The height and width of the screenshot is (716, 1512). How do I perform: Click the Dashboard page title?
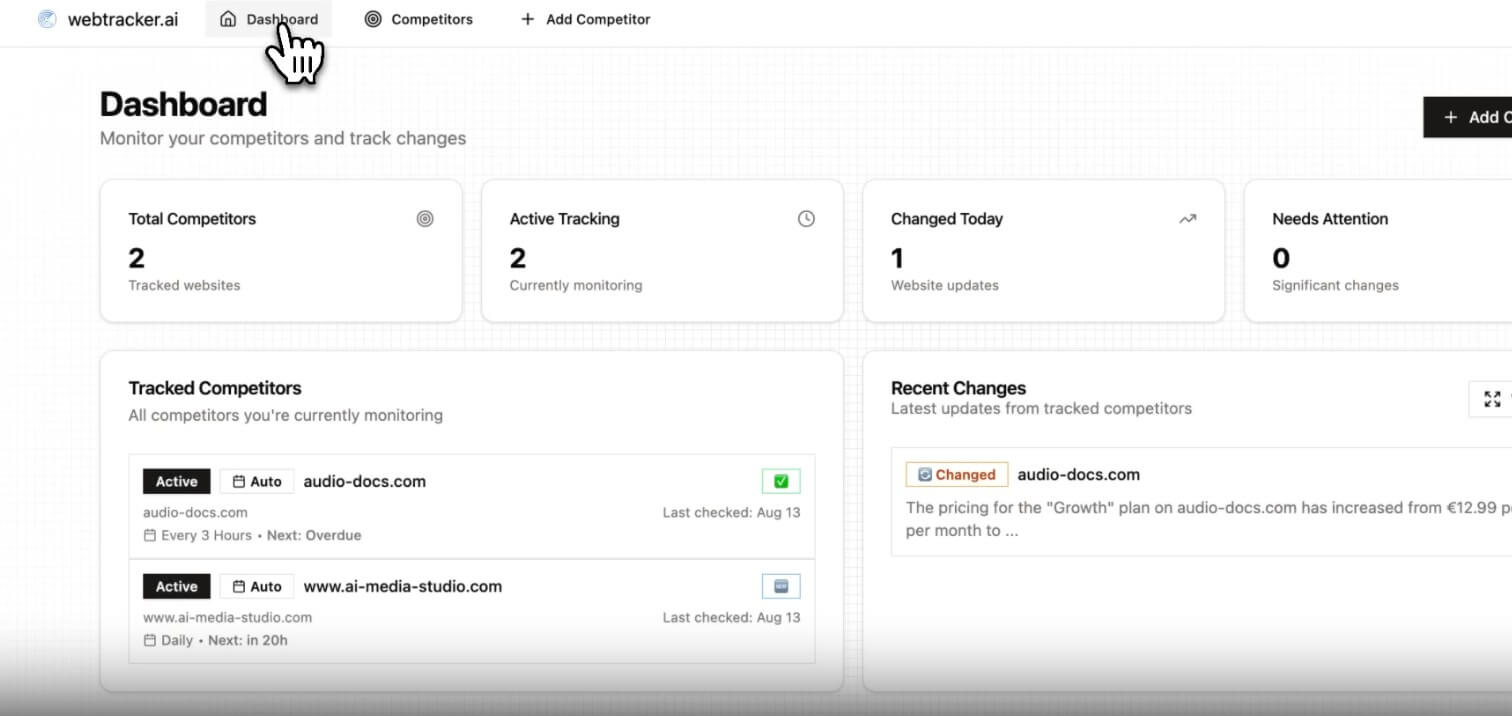pyautogui.click(x=184, y=104)
